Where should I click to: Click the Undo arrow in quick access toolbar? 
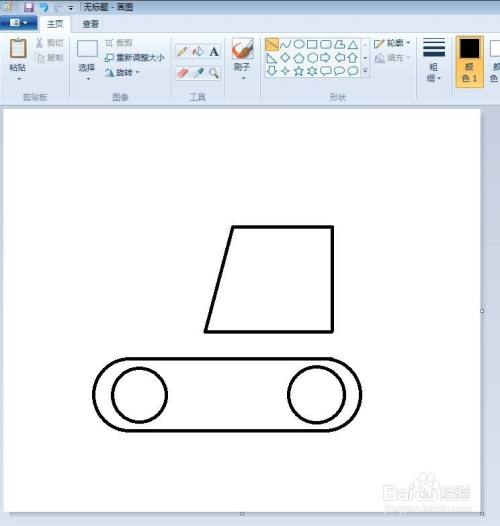pyautogui.click(x=44, y=7)
